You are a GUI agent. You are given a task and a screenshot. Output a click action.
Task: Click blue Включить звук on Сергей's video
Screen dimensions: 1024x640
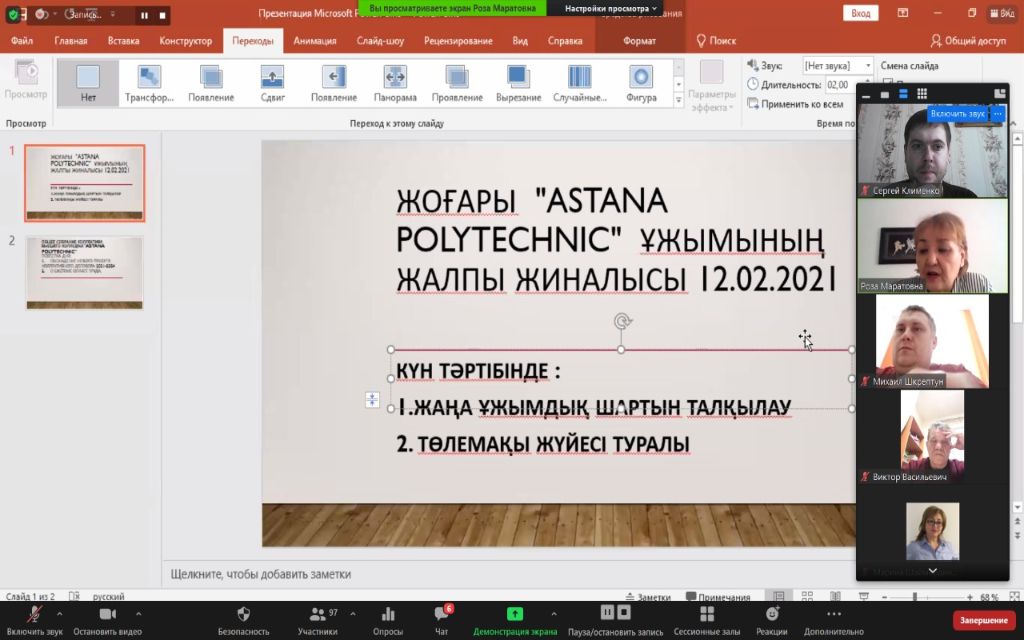point(957,114)
